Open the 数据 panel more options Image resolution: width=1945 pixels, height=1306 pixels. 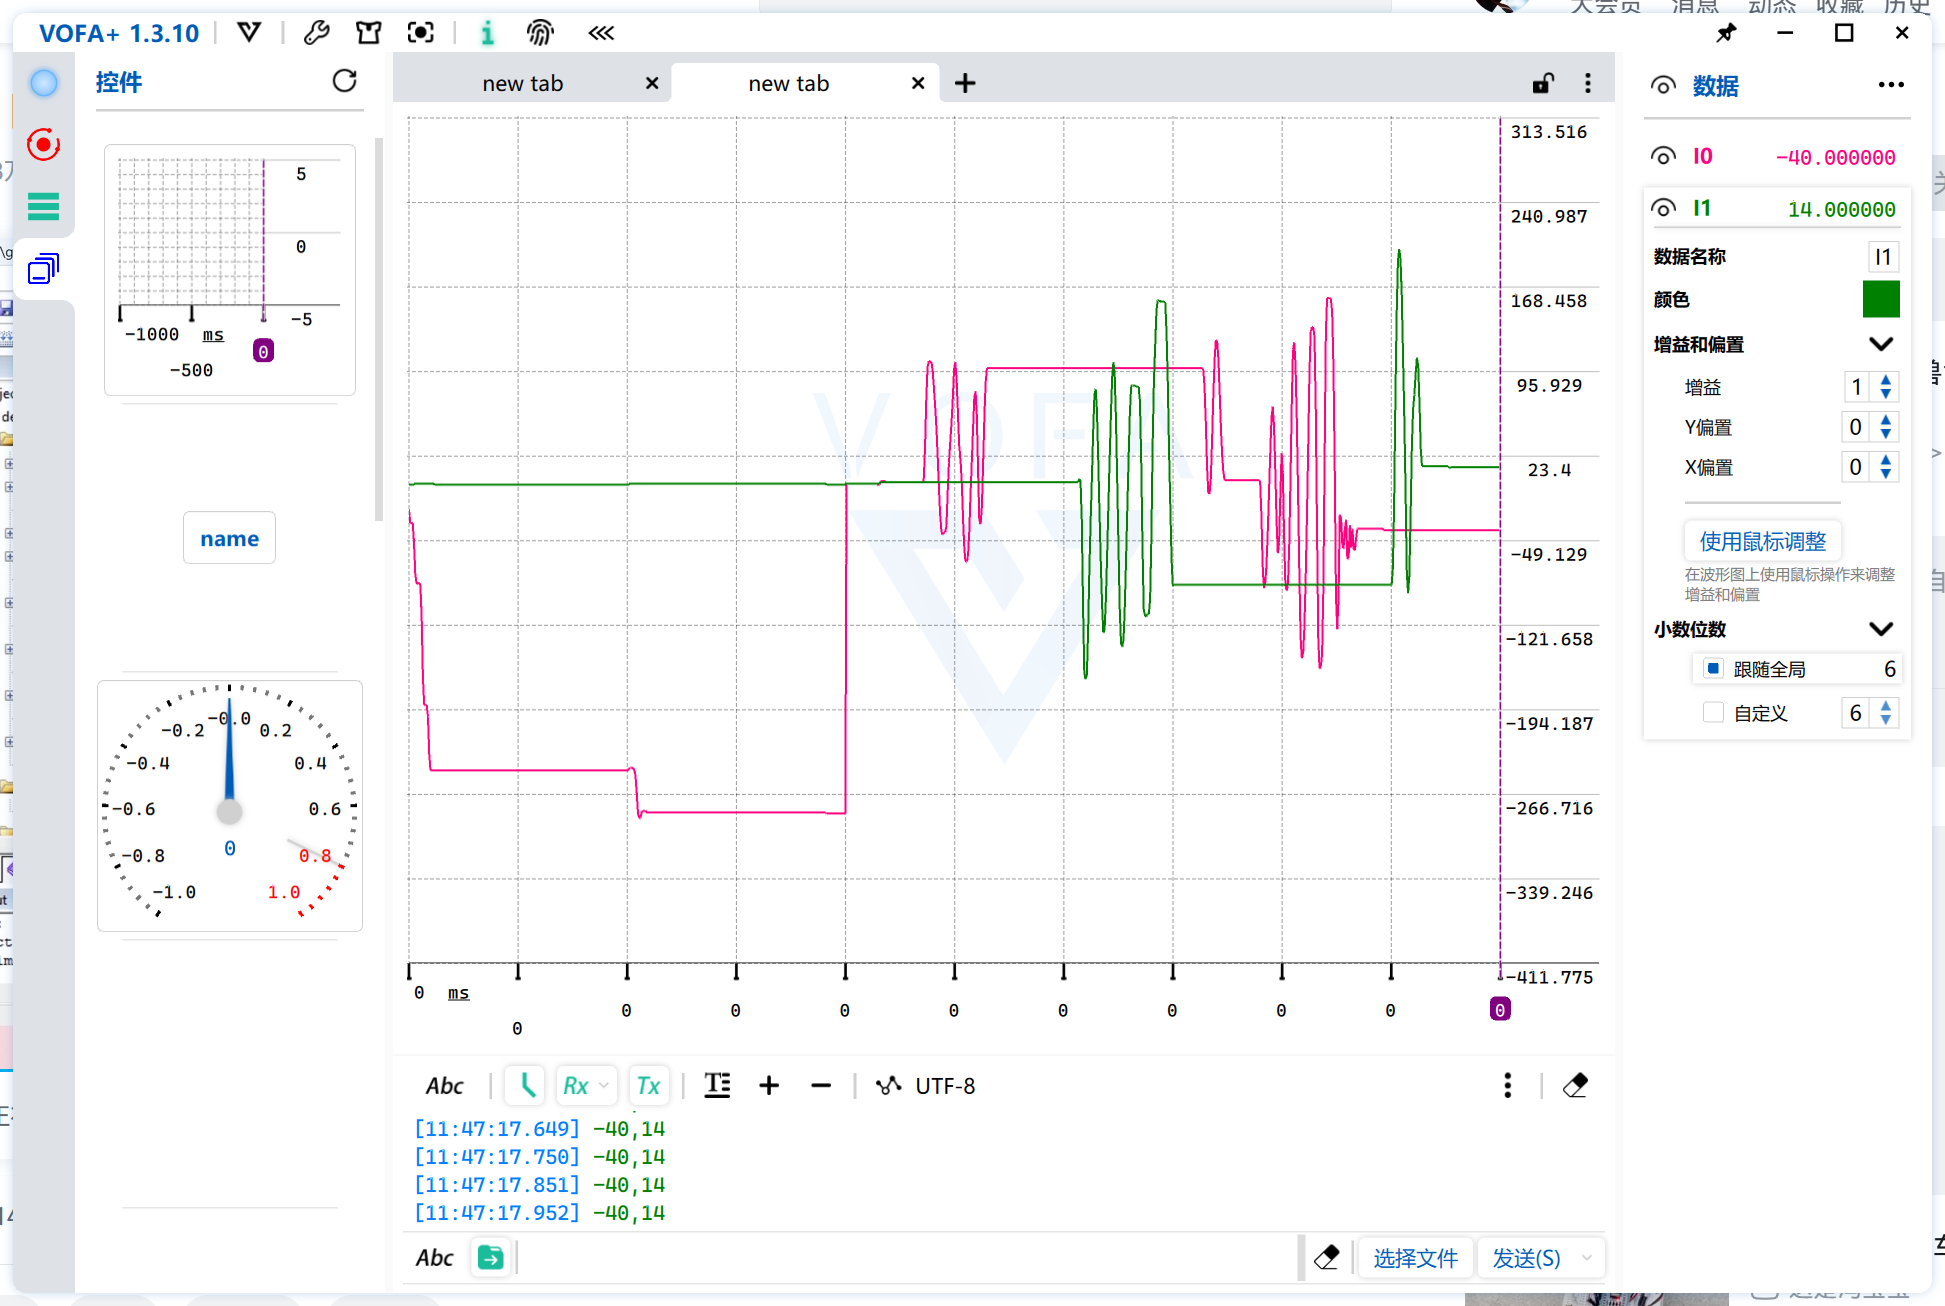tap(1891, 85)
